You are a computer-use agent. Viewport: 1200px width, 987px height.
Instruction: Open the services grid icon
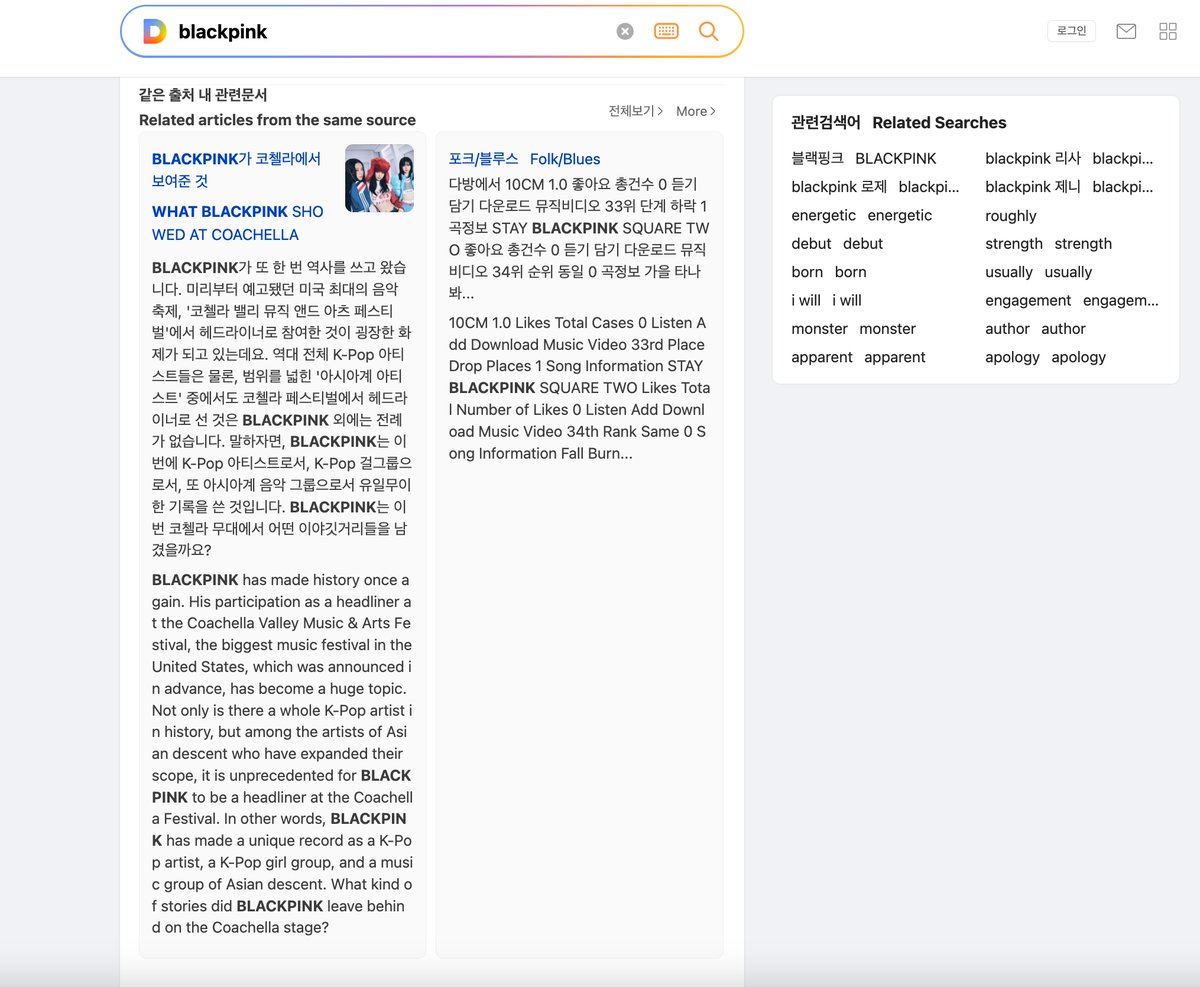1168,31
